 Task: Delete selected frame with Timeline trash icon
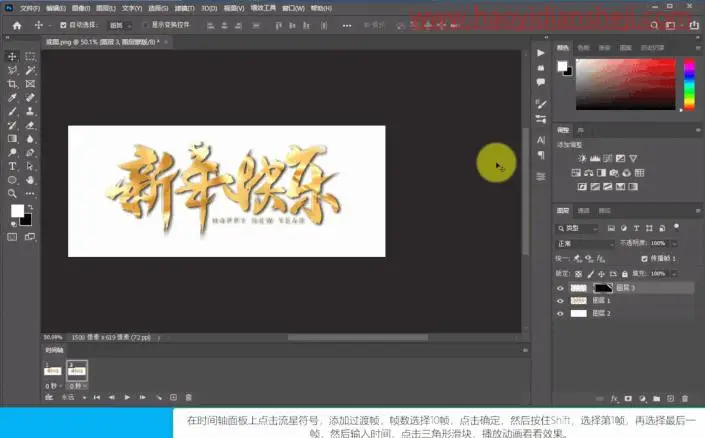(x=189, y=398)
